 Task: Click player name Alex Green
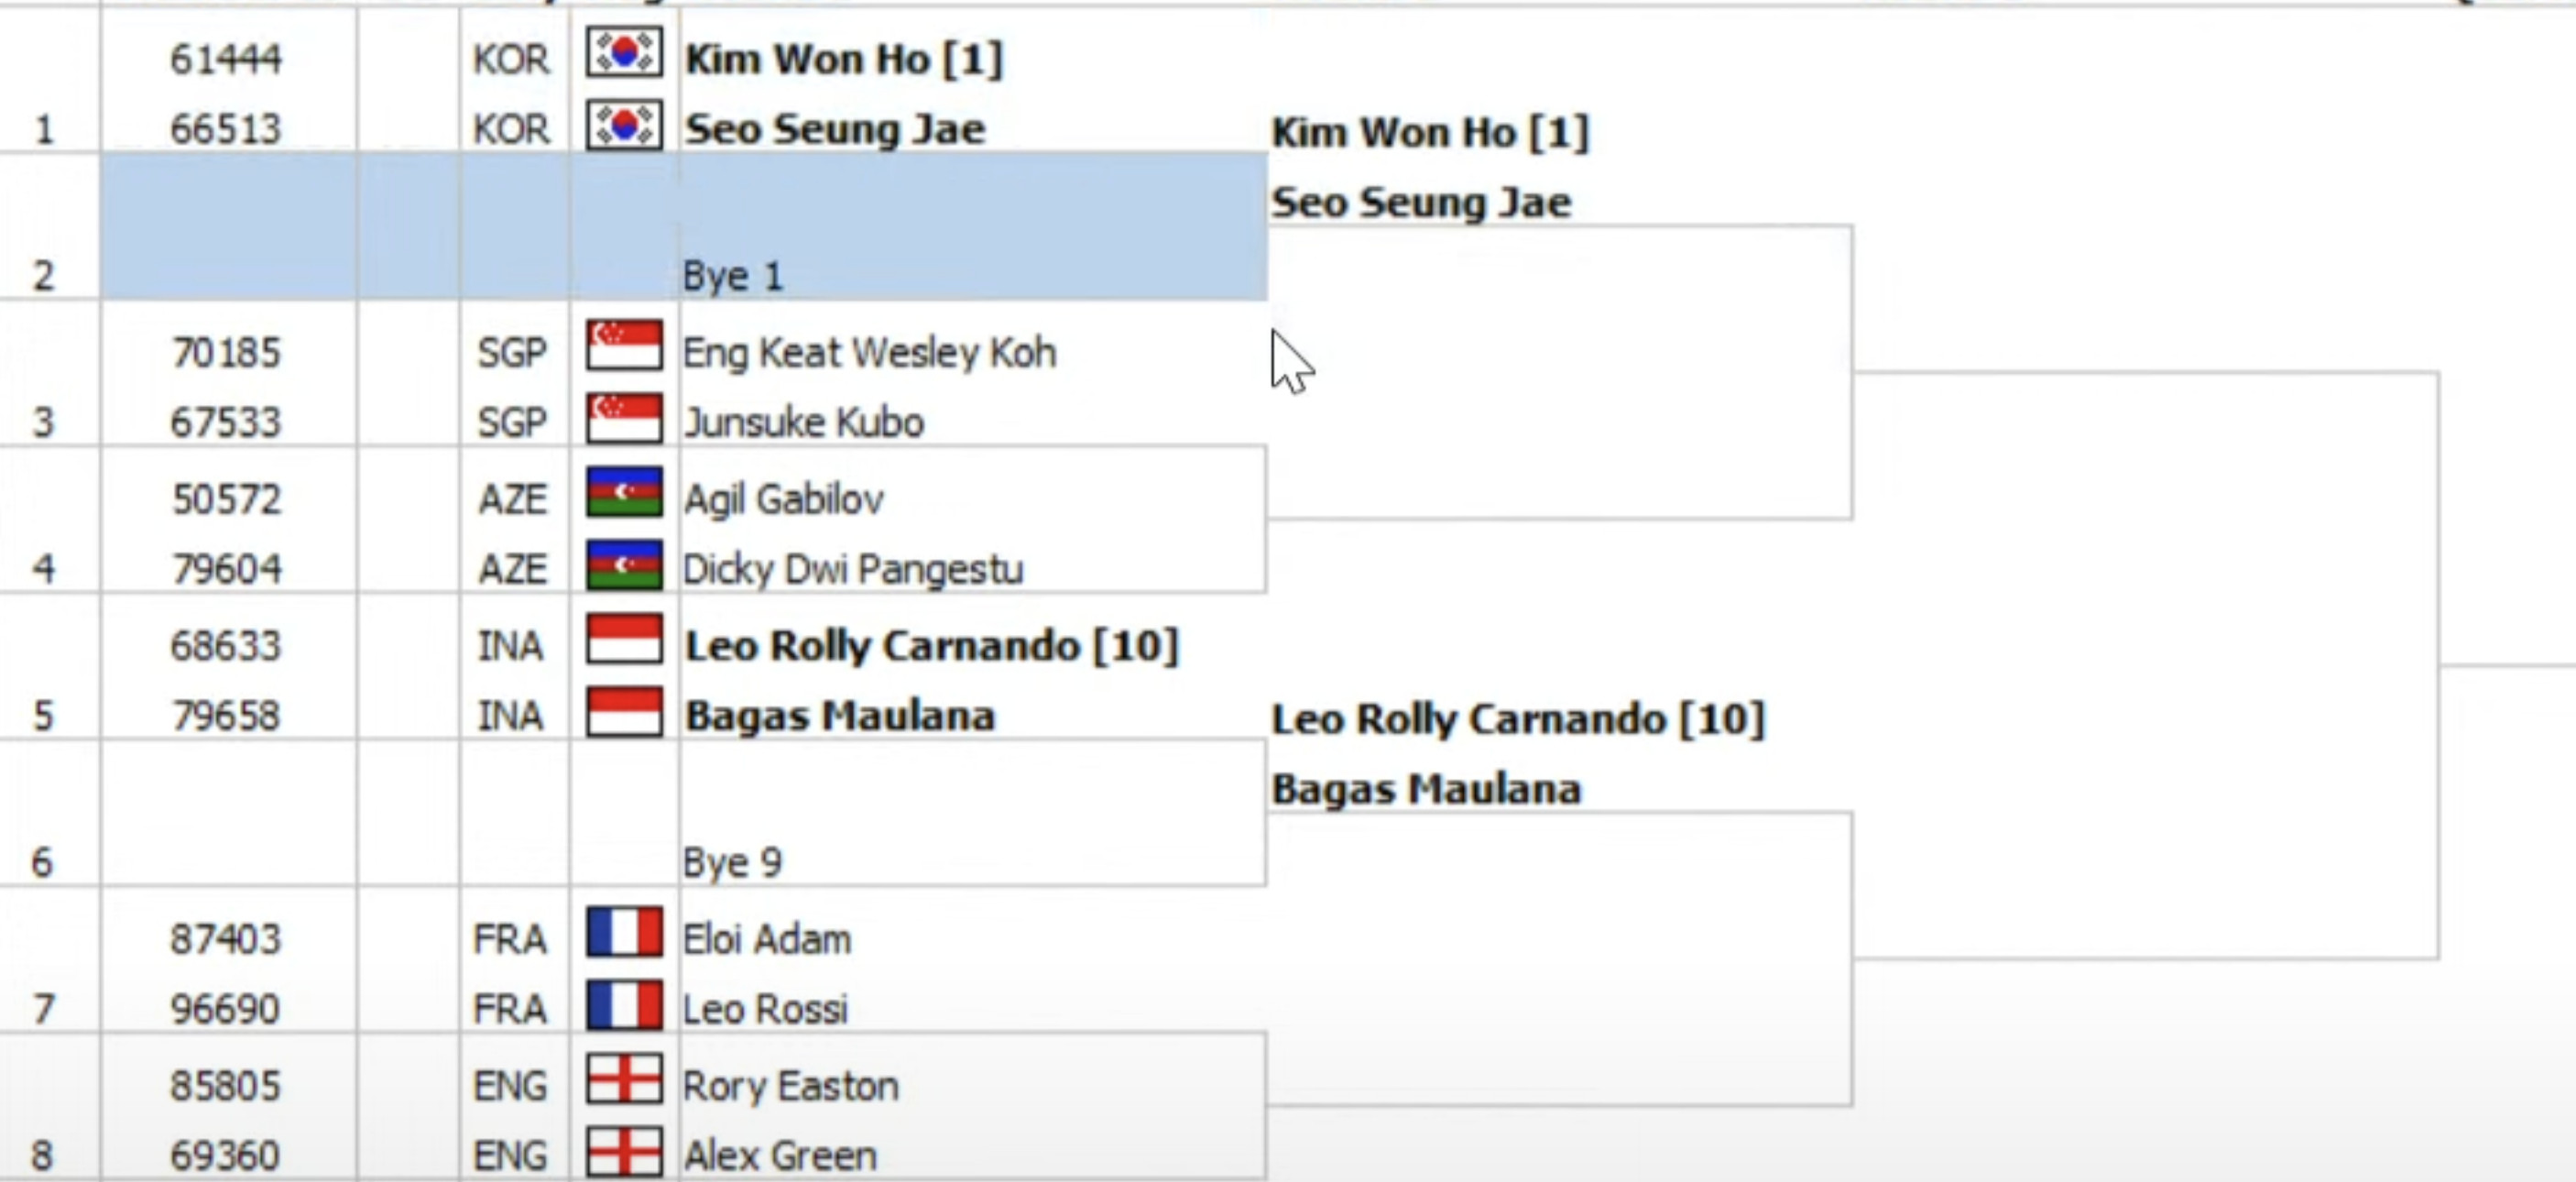[780, 1156]
